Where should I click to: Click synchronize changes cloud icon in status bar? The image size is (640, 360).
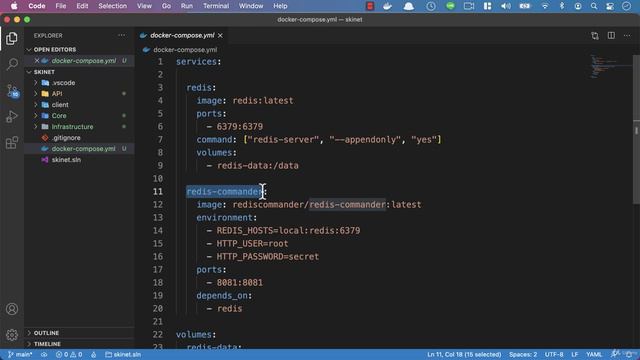44,354
